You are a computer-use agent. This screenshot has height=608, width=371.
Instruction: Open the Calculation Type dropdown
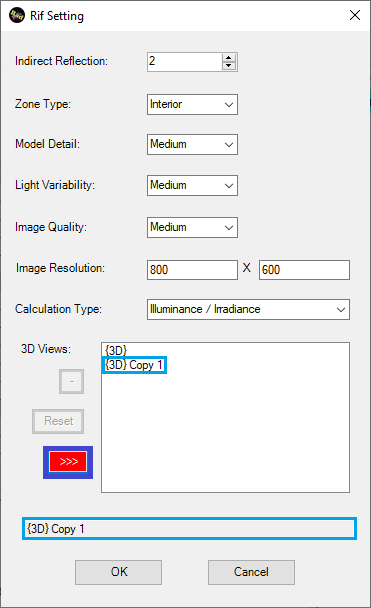tap(248, 309)
